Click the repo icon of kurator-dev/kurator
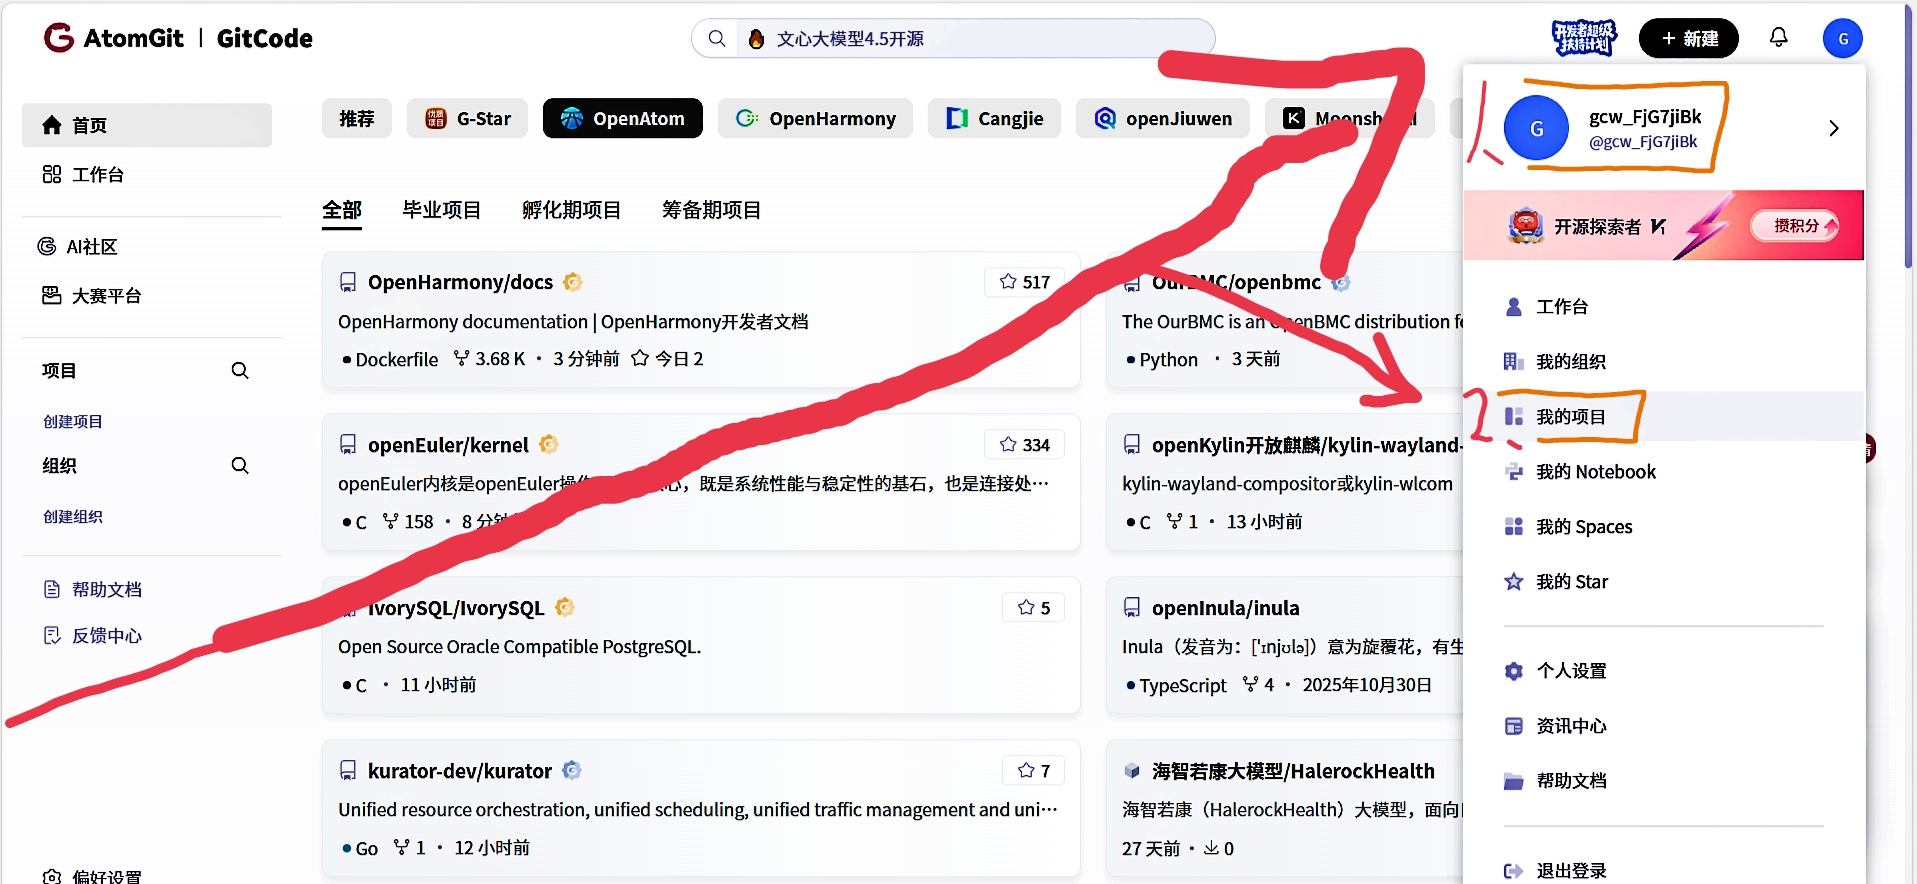The width and height of the screenshot is (1917, 884). click(x=348, y=770)
